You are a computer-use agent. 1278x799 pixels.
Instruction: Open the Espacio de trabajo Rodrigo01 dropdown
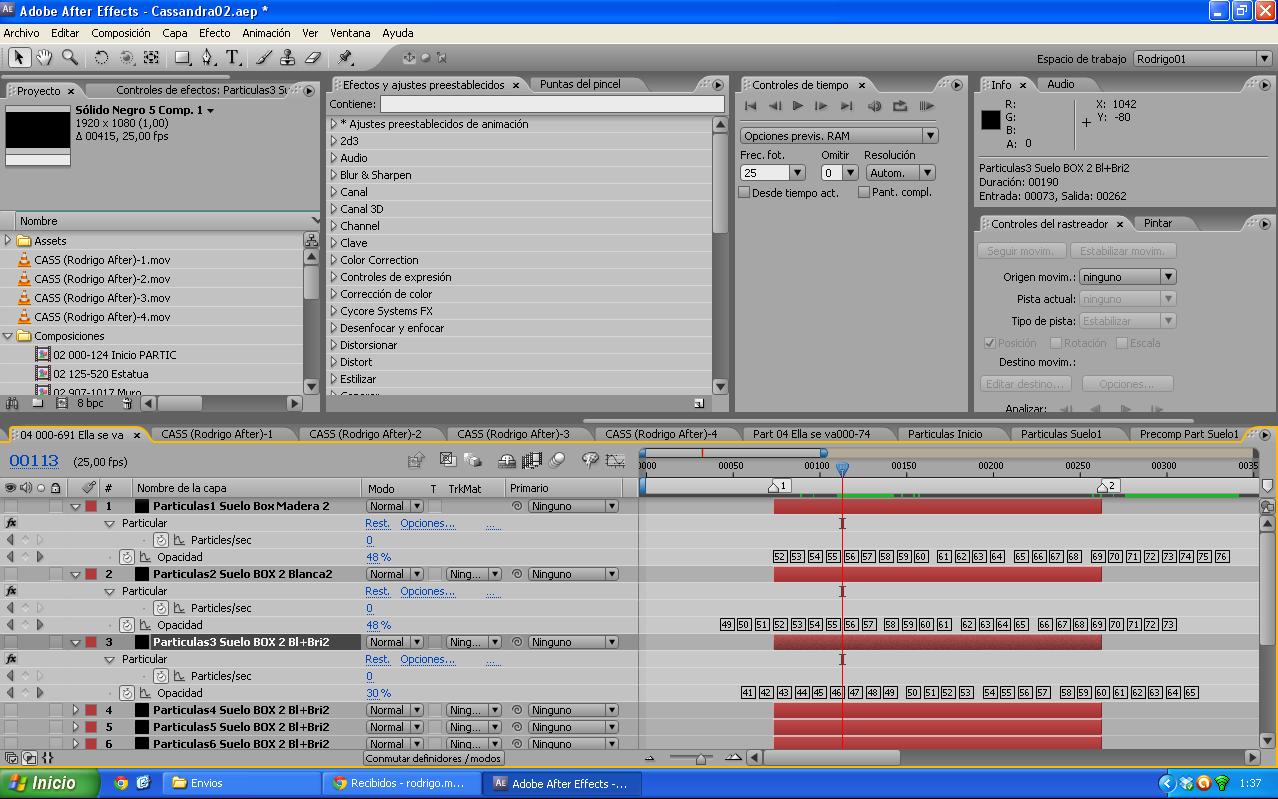(1203, 59)
